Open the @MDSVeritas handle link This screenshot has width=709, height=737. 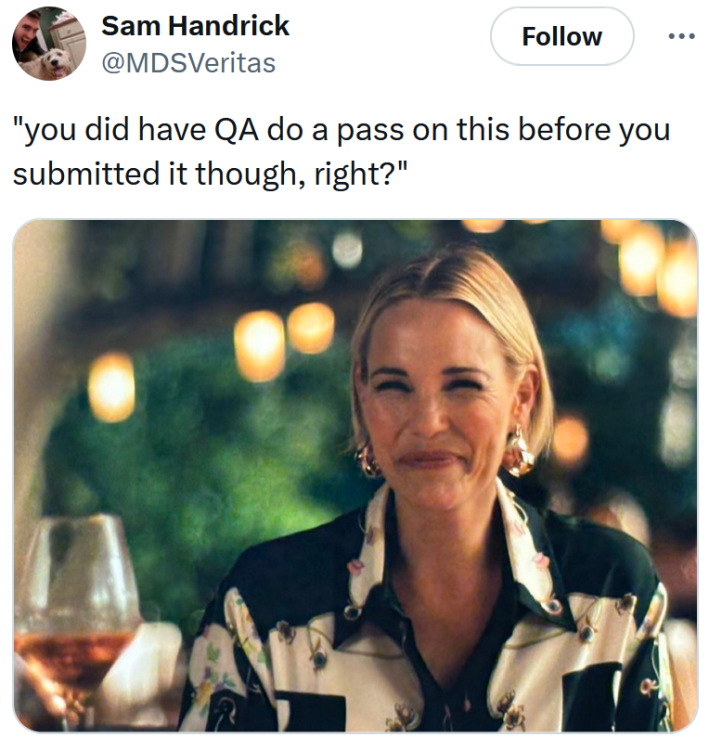pyautogui.click(x=188, y=63)
